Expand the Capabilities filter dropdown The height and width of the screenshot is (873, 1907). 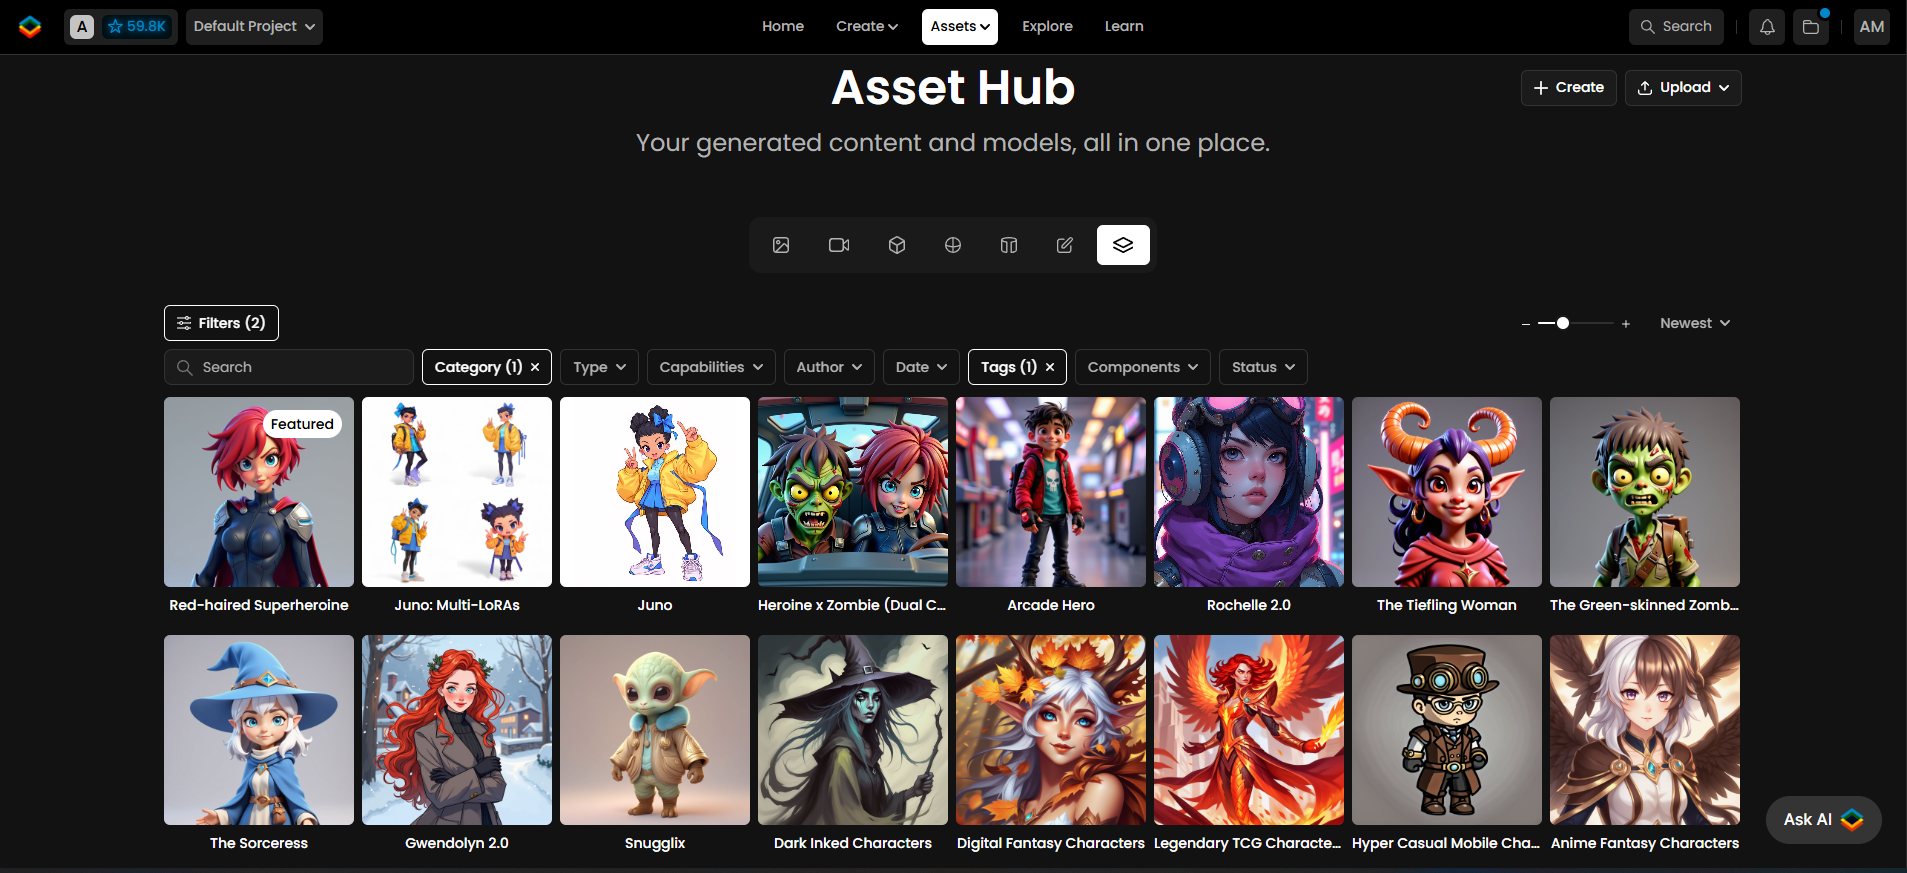tap(711, 367)
